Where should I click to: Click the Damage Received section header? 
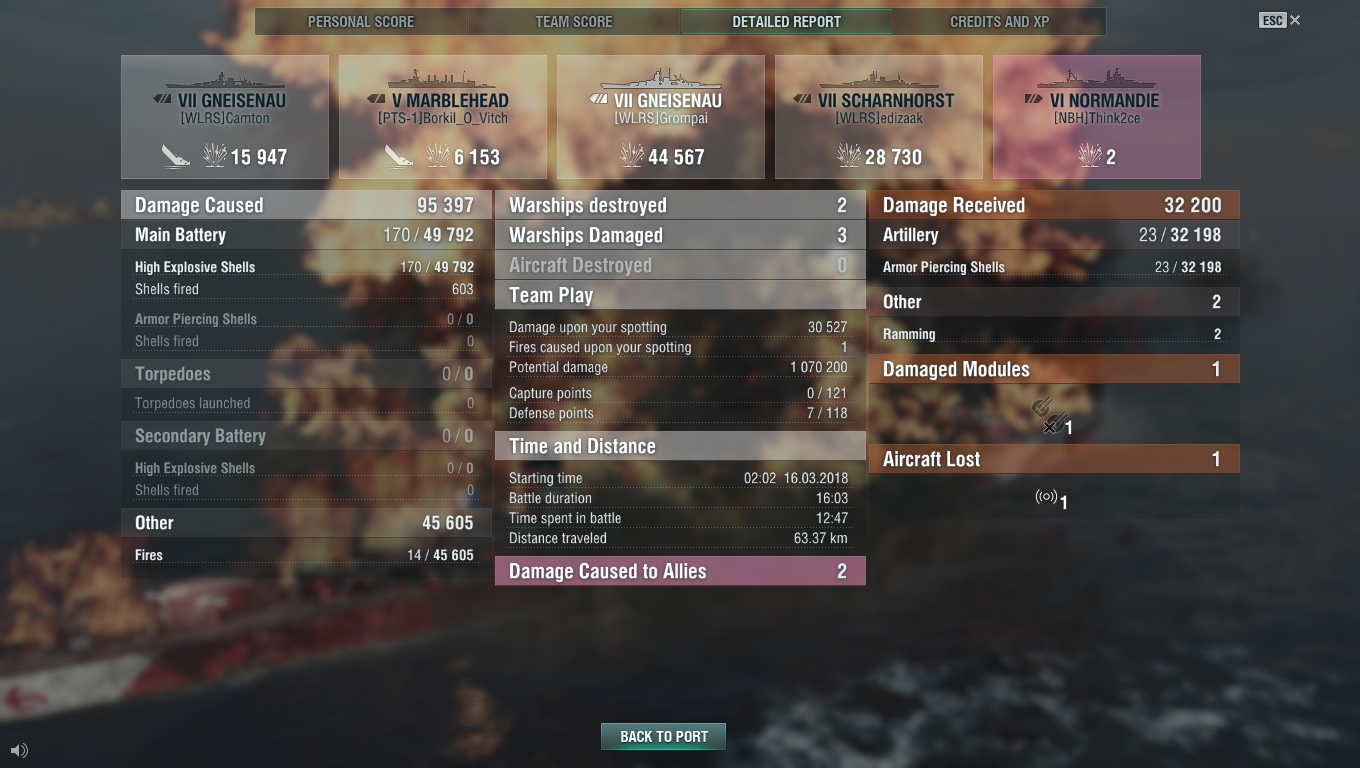pos(1054,205)
